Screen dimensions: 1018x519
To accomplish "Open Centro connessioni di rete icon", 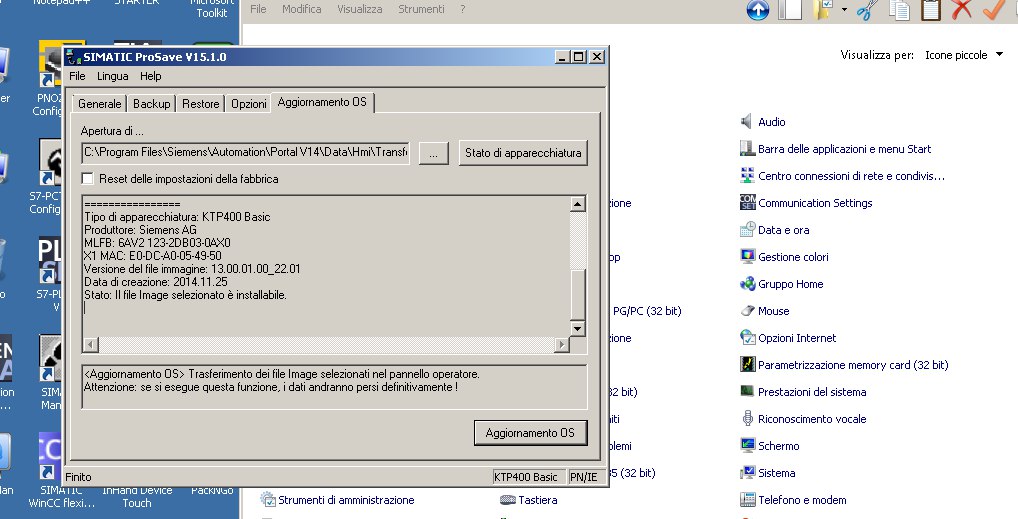I will click(747, 175).
